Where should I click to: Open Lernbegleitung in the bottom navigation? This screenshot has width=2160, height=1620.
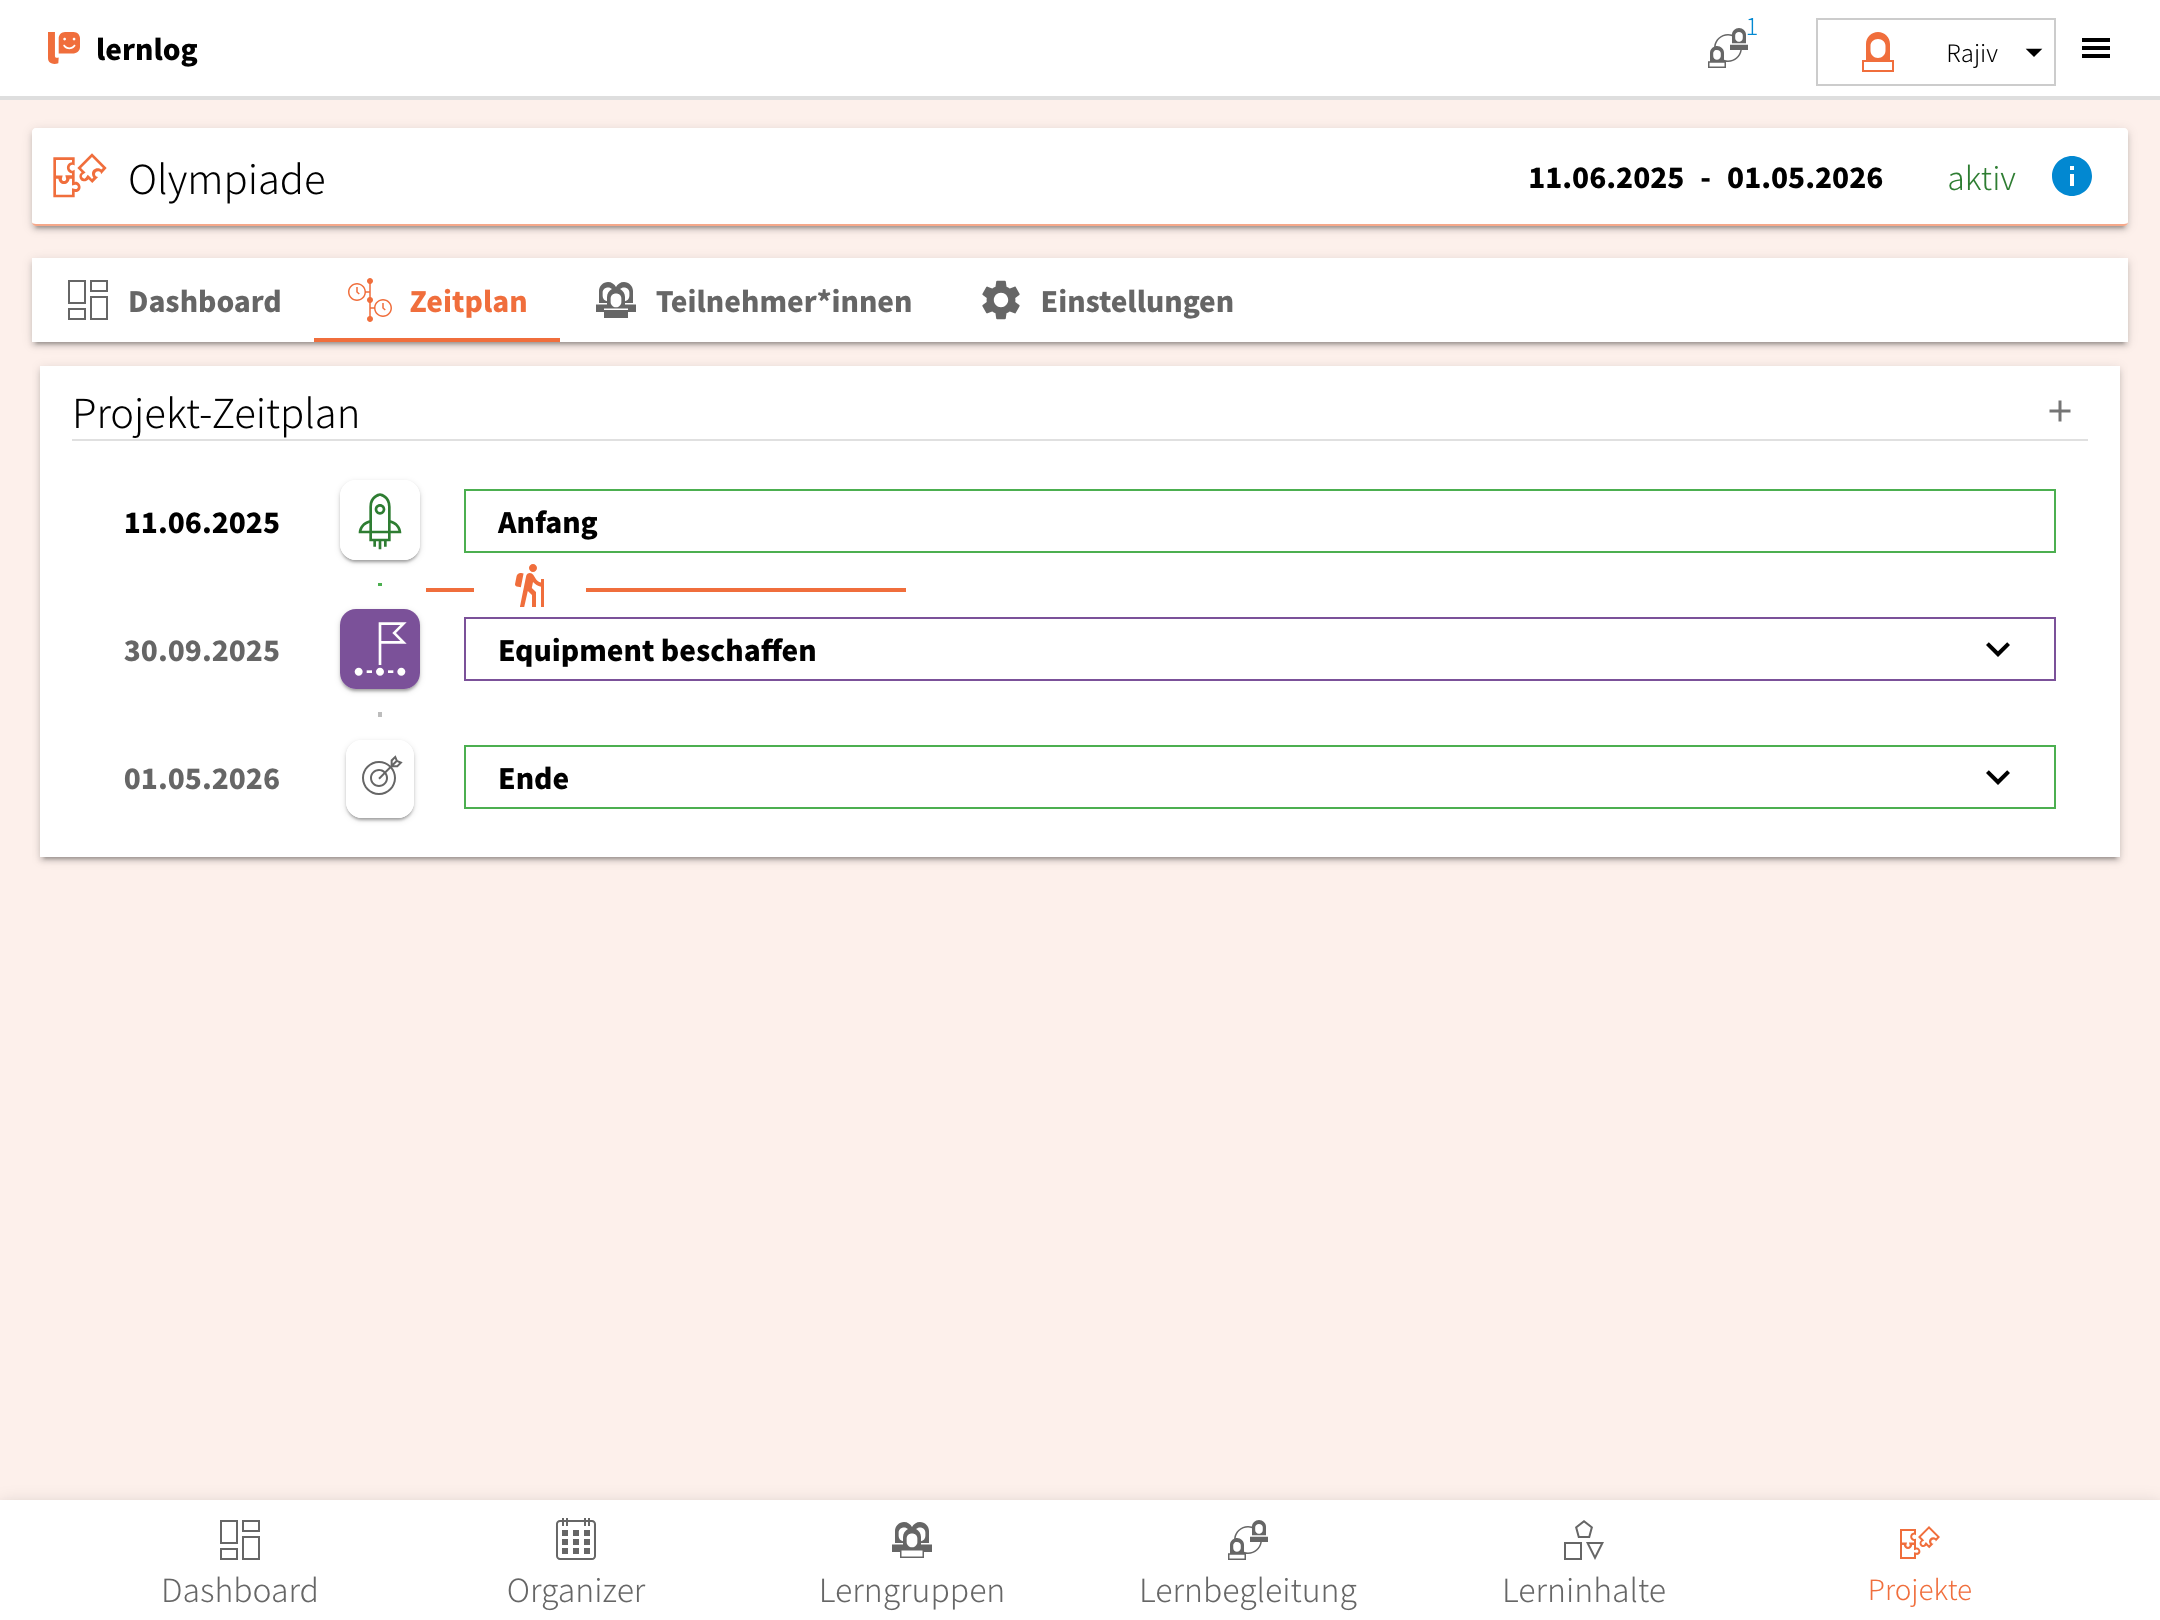point(1247,1562)
